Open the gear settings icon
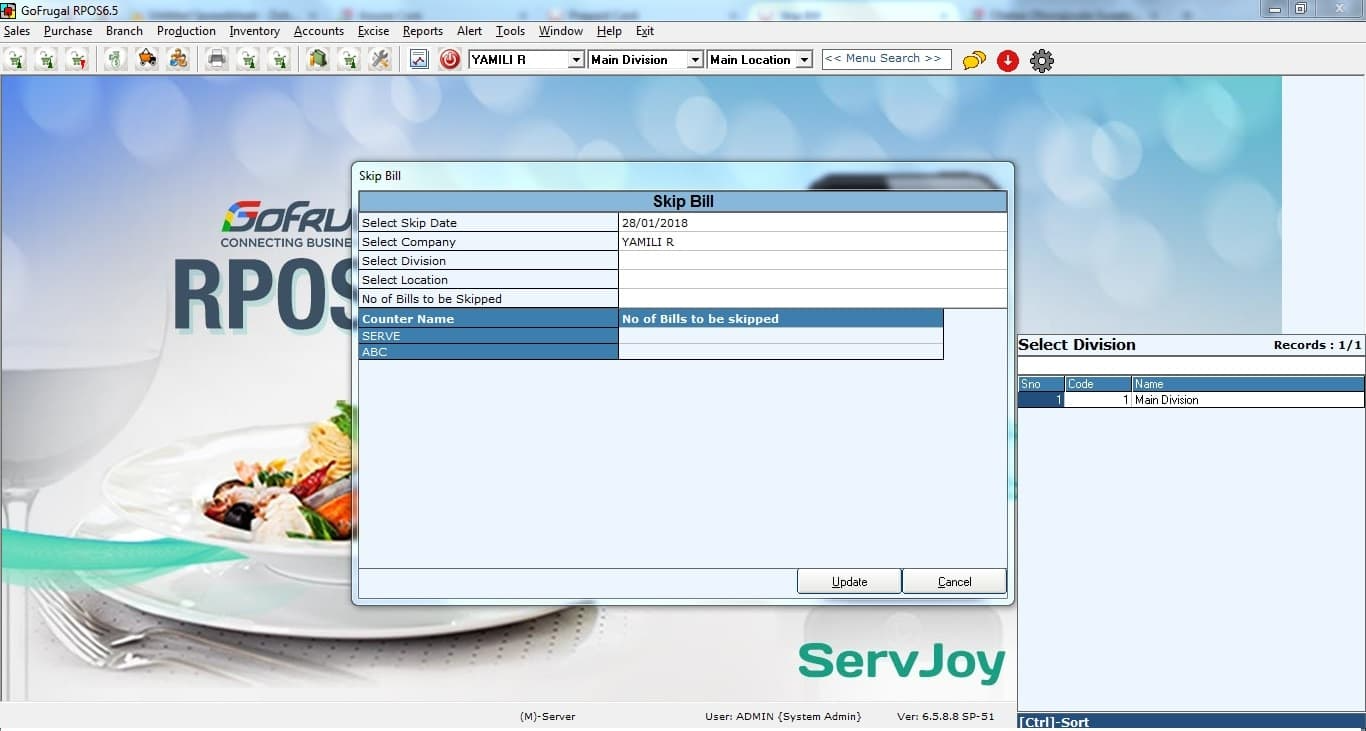 pyautogui.click(x=1042, y=61)
